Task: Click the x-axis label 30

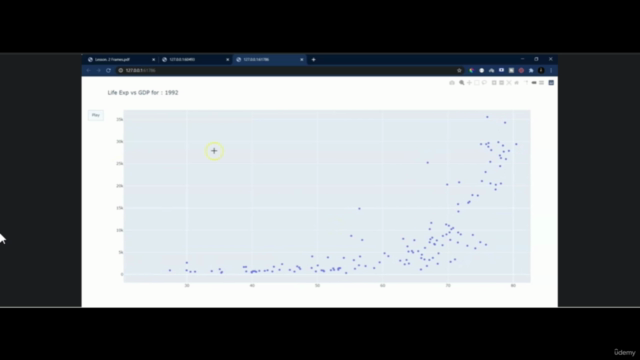Action: [187, 286]
